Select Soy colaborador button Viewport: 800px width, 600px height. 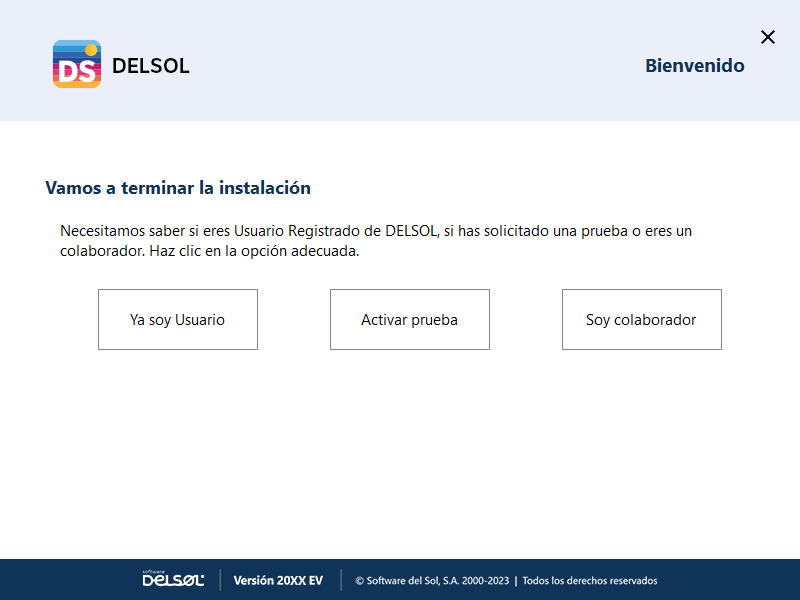[642, 319]
